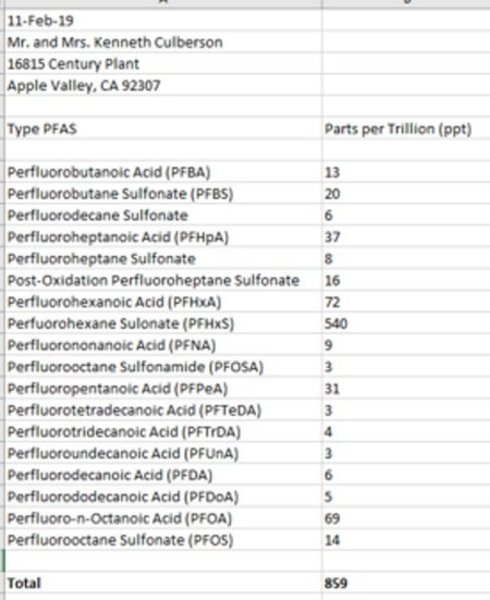Click the PFHpA value 37
The image size is (490, 600).
(406, 237)
